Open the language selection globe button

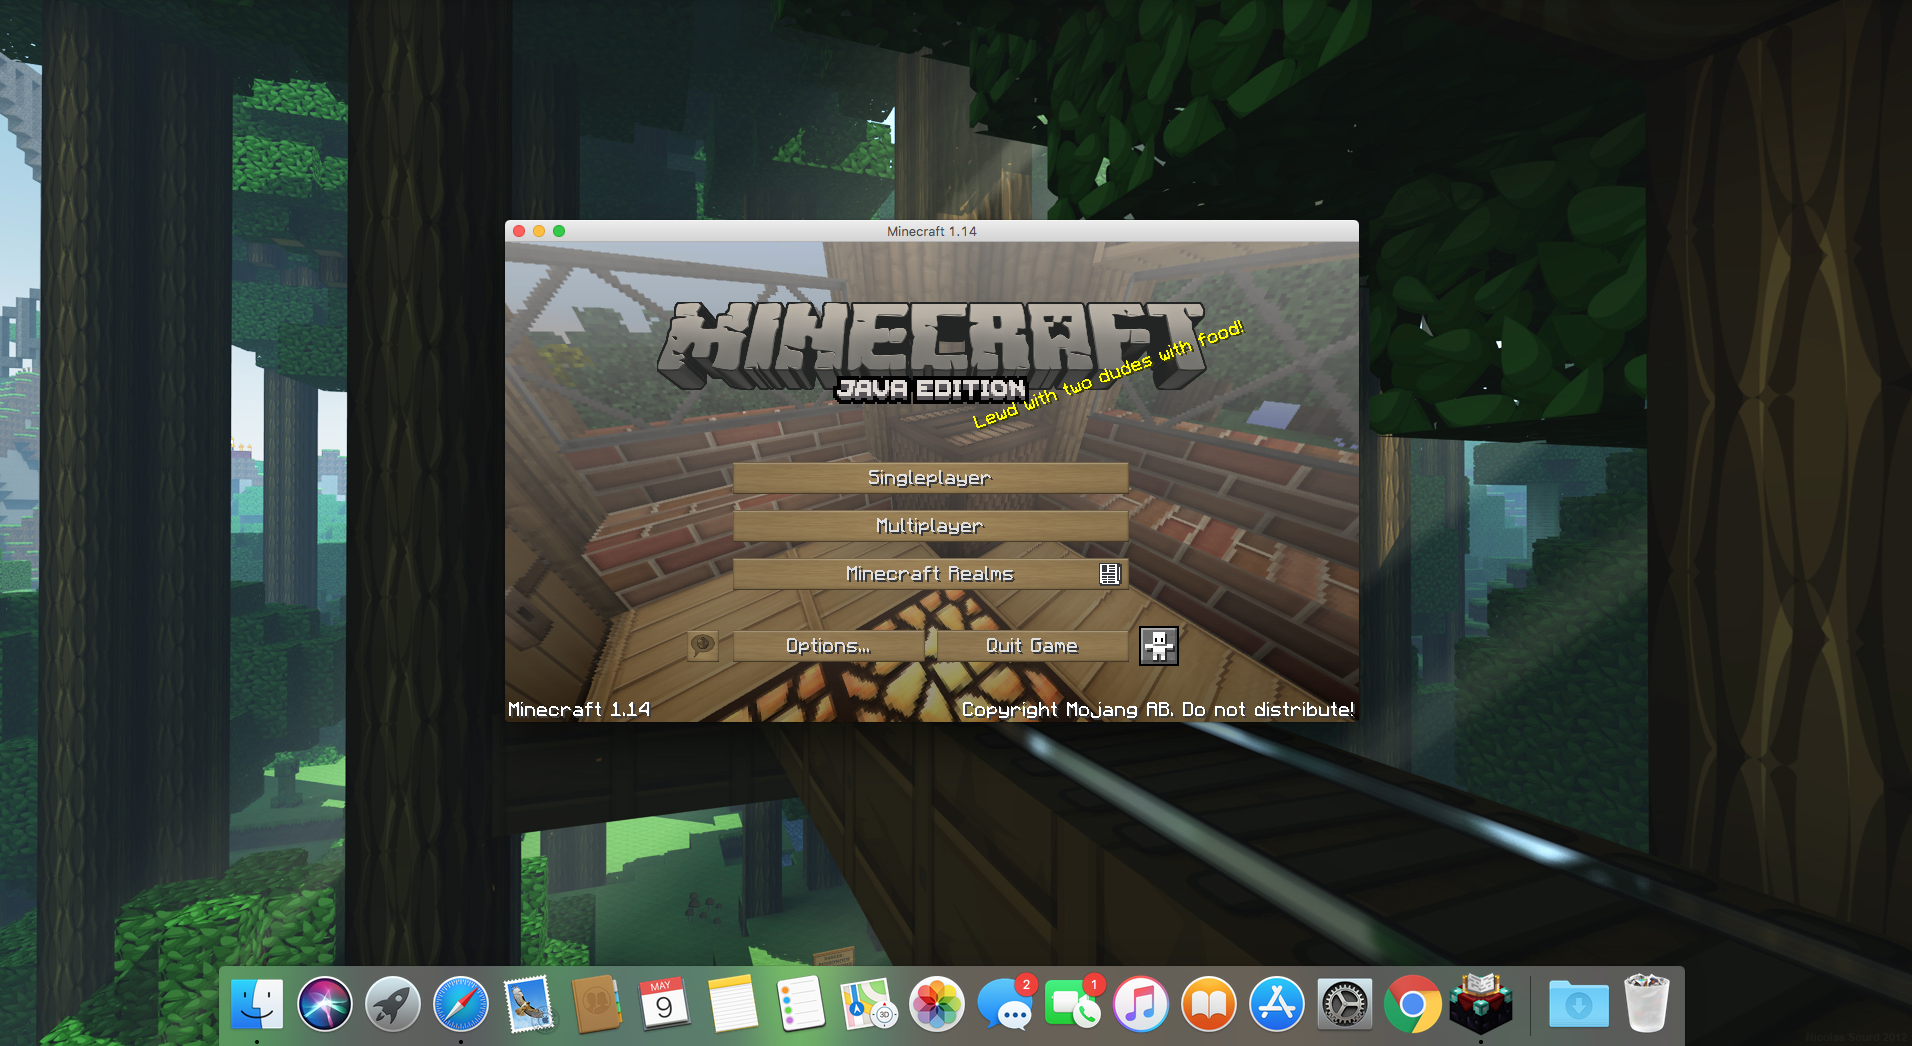(703, 645)
